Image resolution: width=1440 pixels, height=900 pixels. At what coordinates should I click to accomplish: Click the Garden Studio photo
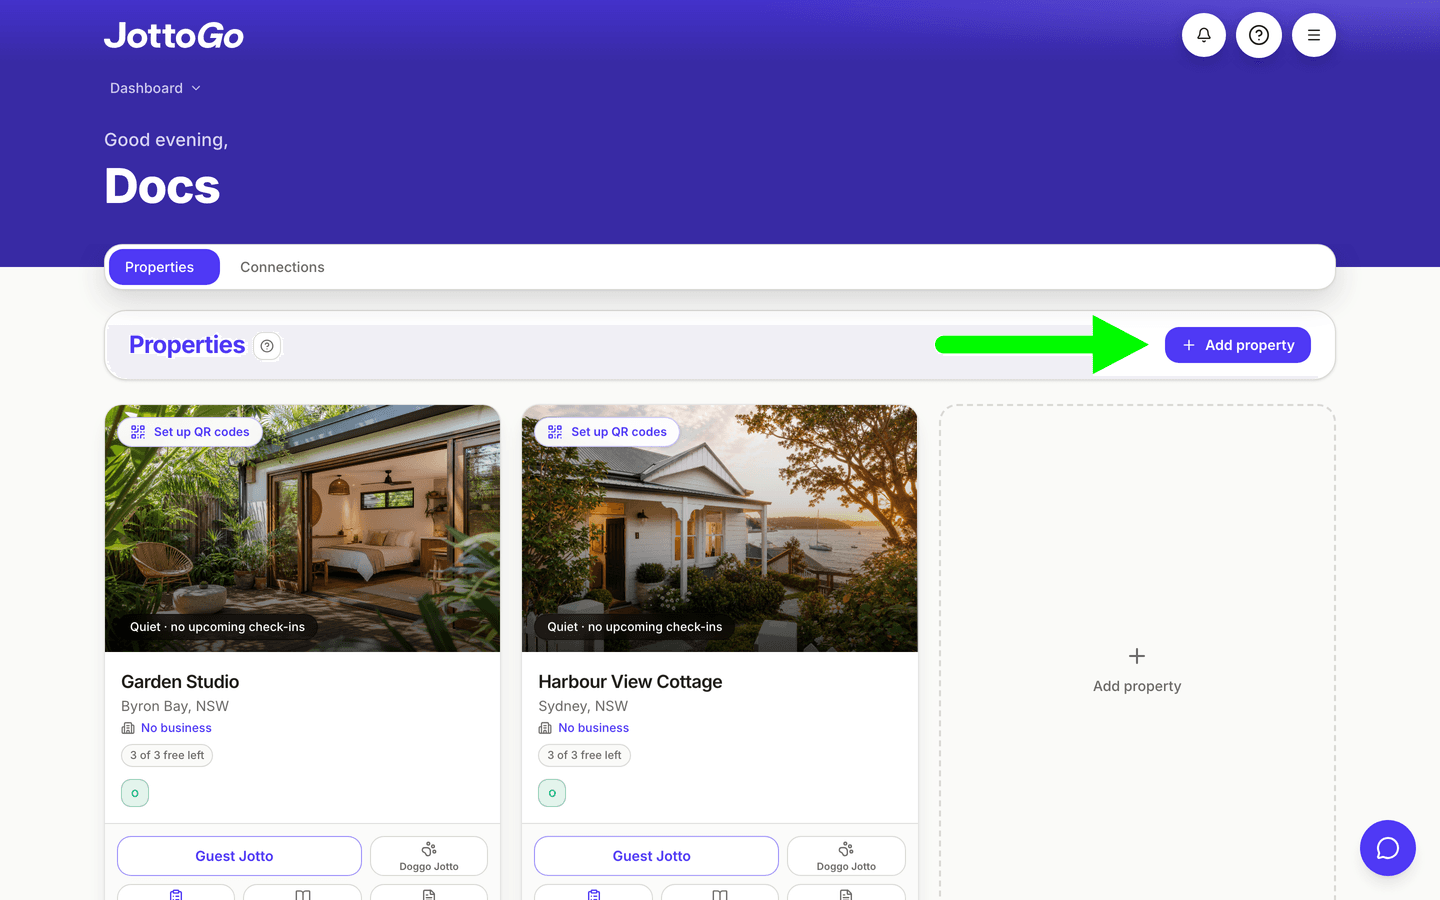point(302,528)
